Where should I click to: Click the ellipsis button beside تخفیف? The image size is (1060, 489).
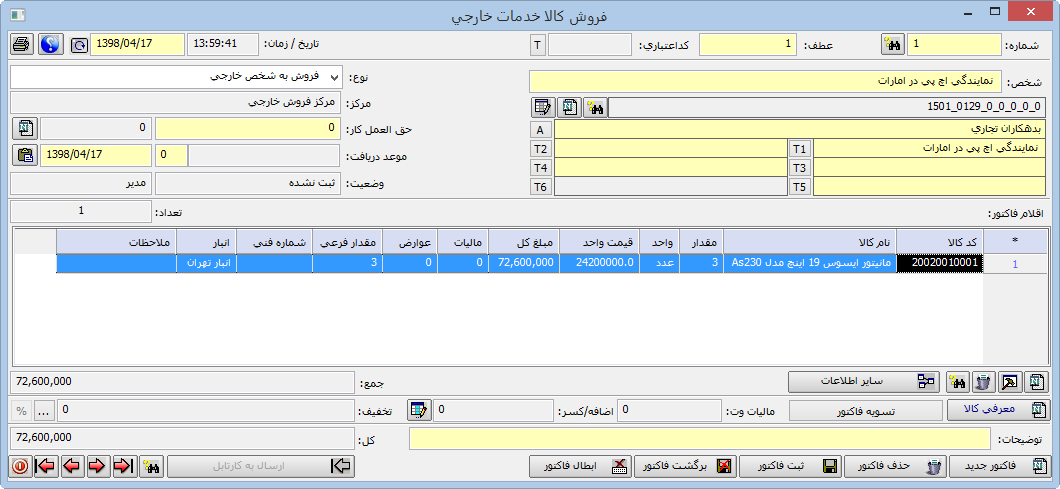(43, 410)
